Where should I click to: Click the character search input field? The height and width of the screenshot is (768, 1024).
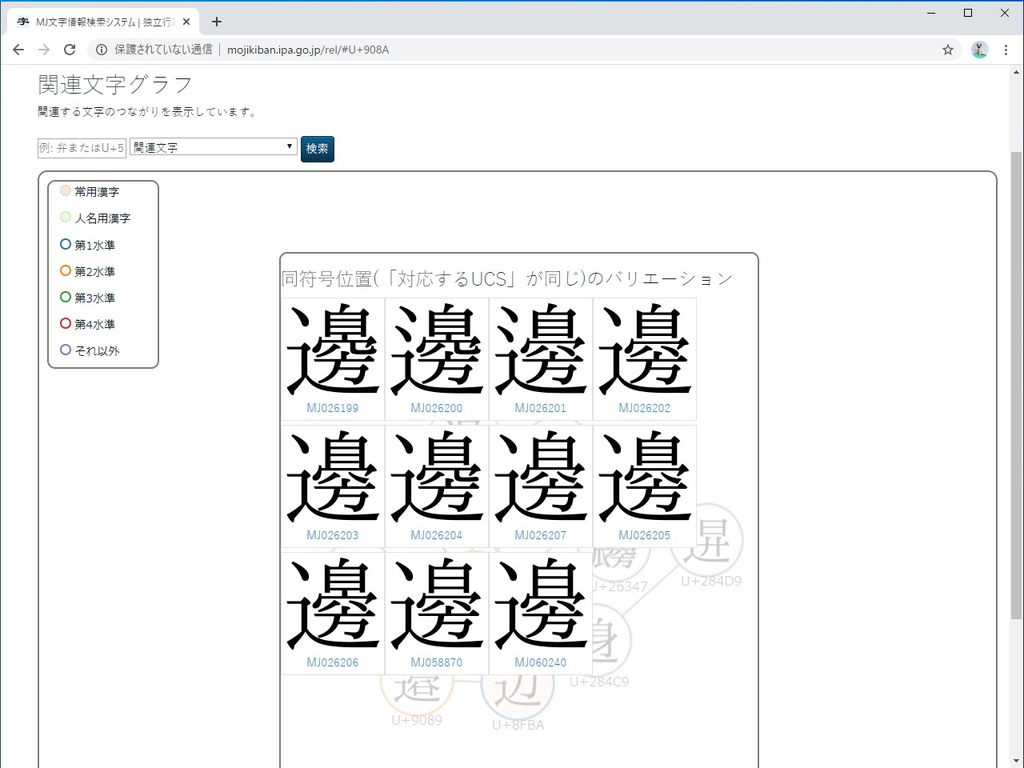81,147
